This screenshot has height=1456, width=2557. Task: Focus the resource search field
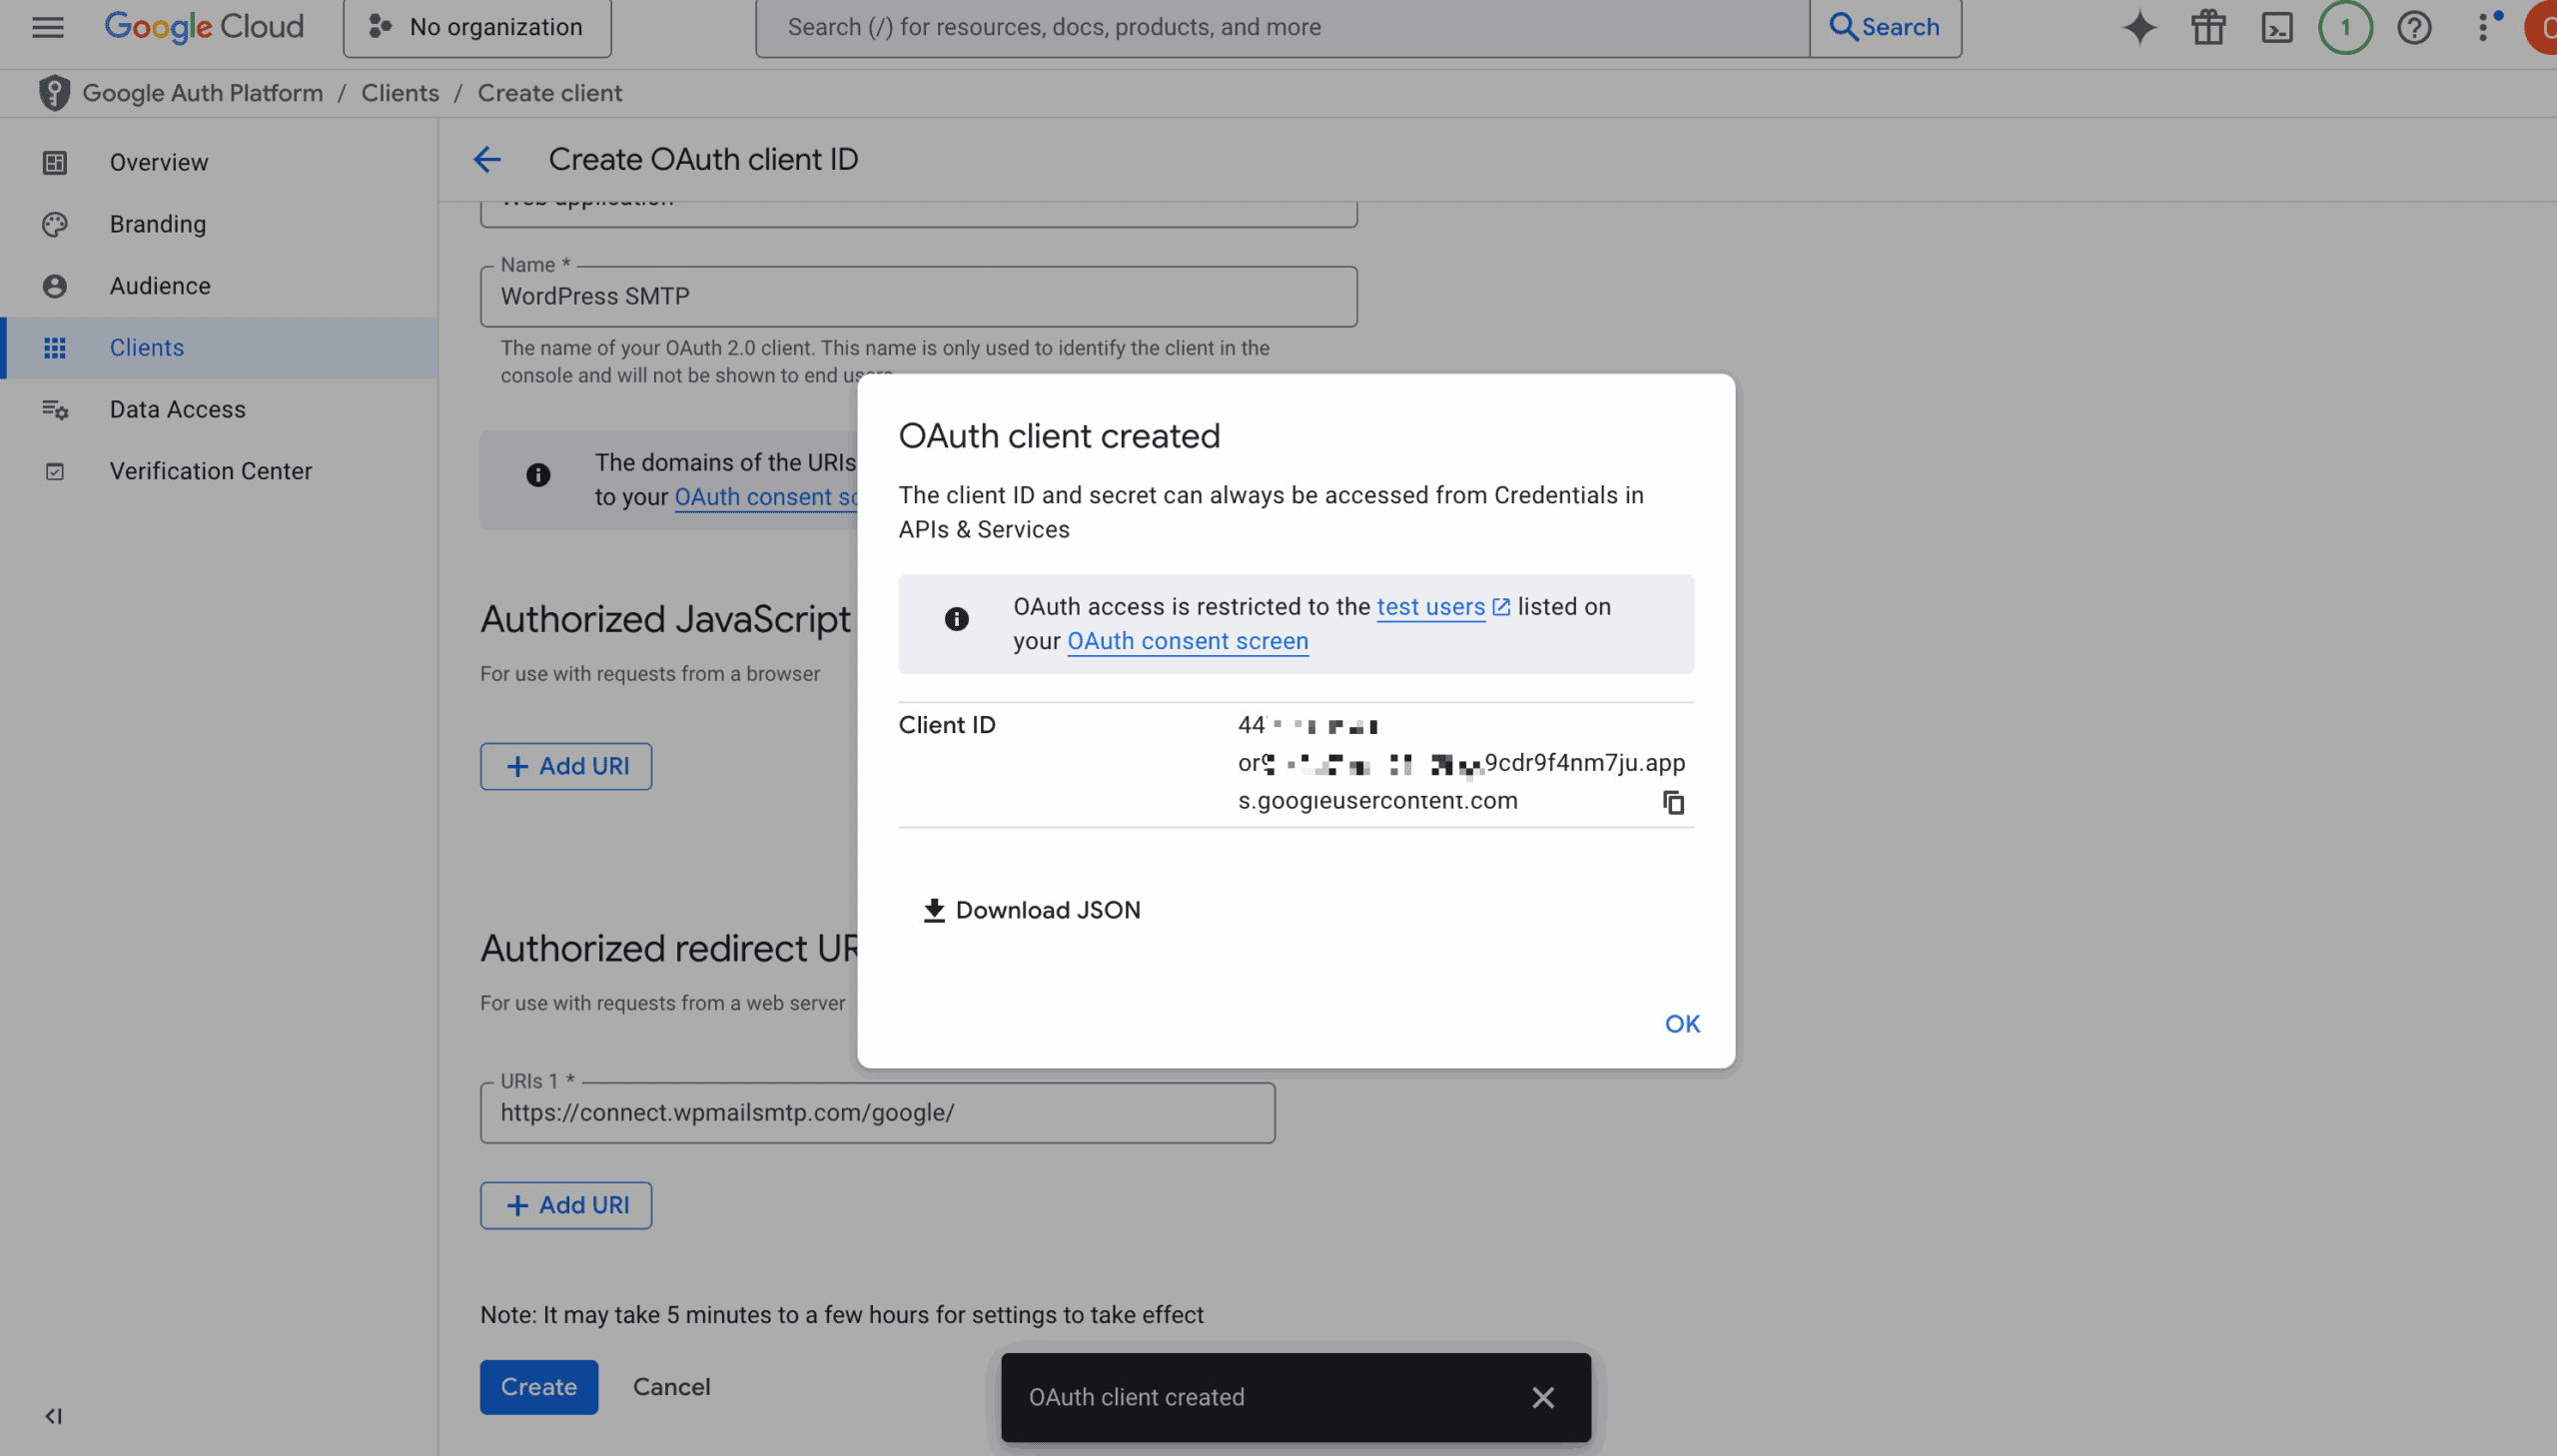pos(1282,27)
